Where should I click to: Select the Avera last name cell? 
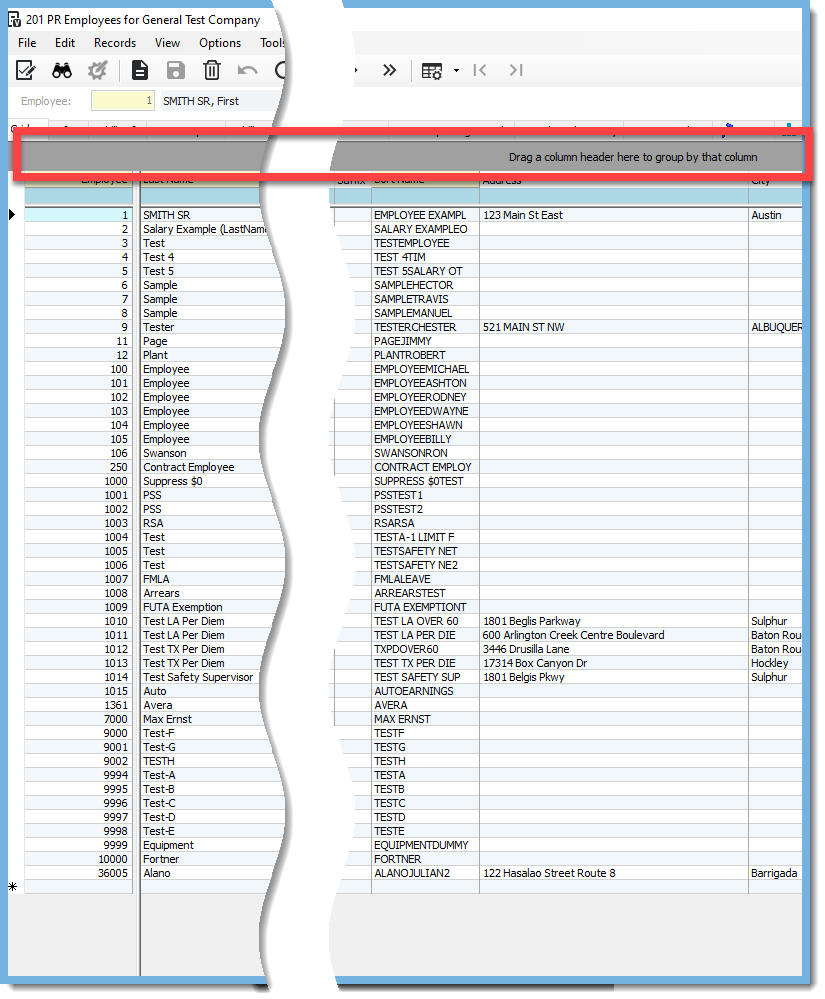pos(202,705)
